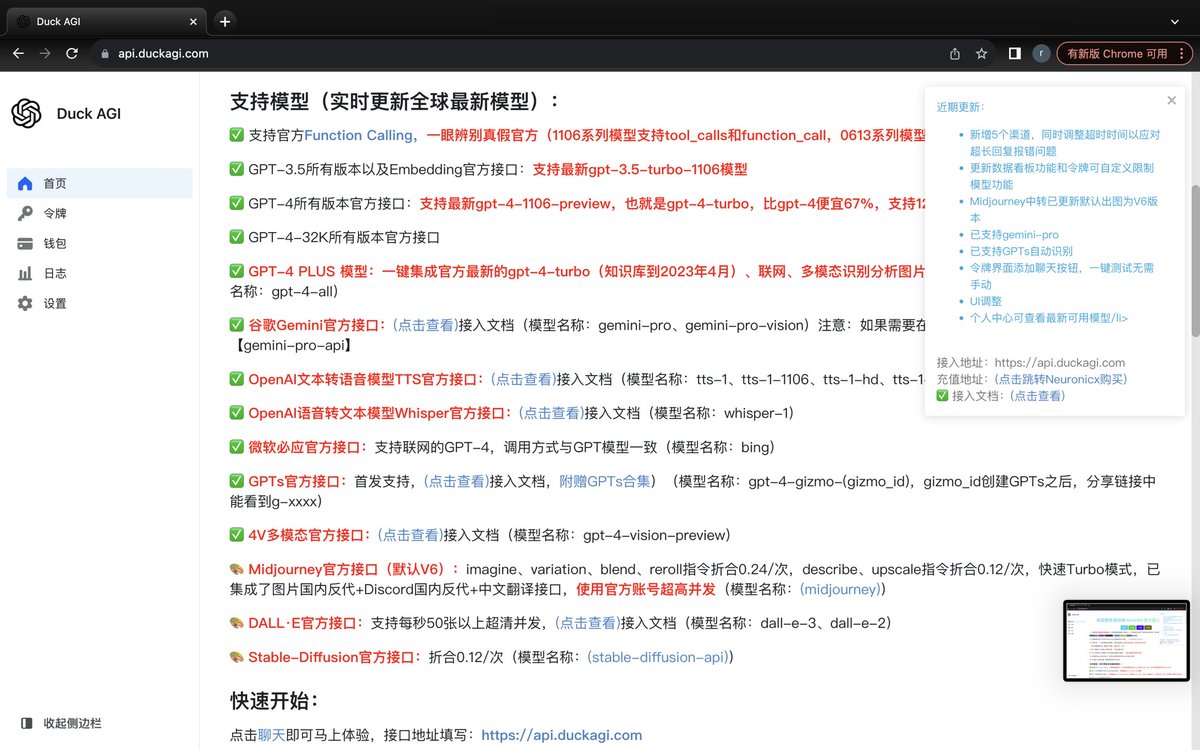This screenshot has width=1200, height=750.
Task: Click the palette emoji beside Stable-Diffusion官方接口
Action: [x=237, y=657]
